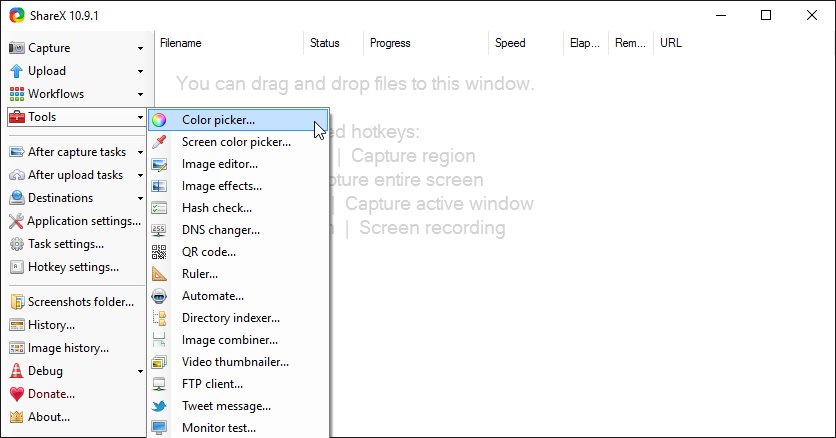
Task: Click the Screen color picker eyedropper icon
Action: click(x=159, y=142)
